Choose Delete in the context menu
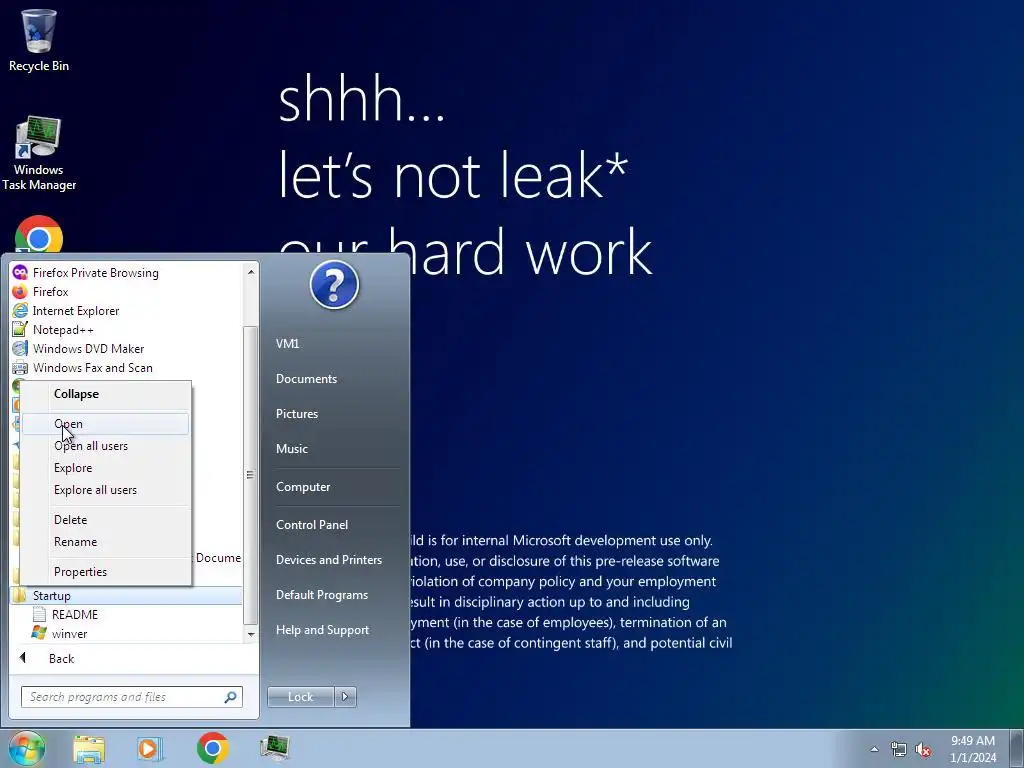The width and height of the screenshot is (1024, 768). click(106, 520)
